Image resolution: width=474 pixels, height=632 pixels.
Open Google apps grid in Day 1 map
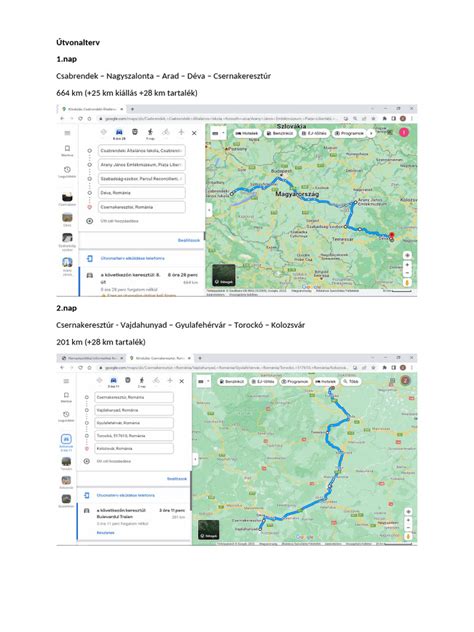tap(390, 132)
